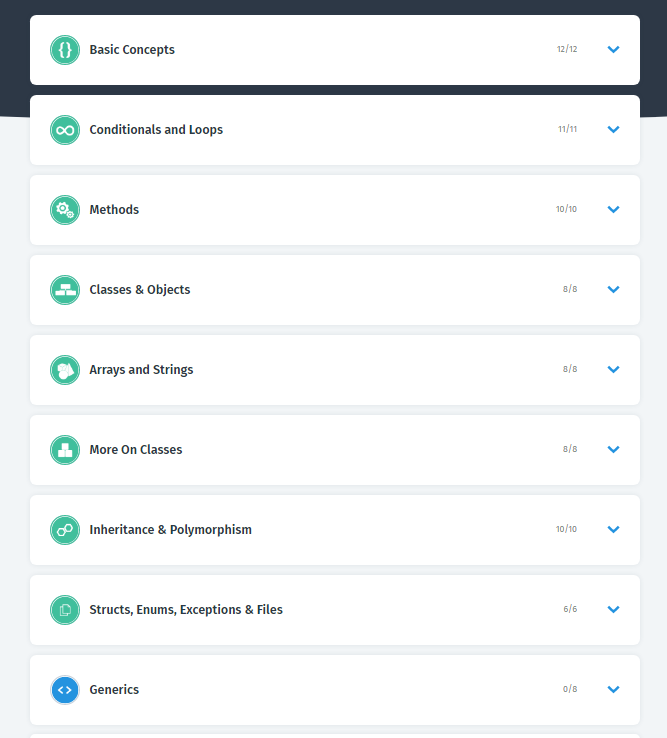Click the Inheritance & Polymorphism linked-circles icon

pyautogui.click(x=65, y=530)
